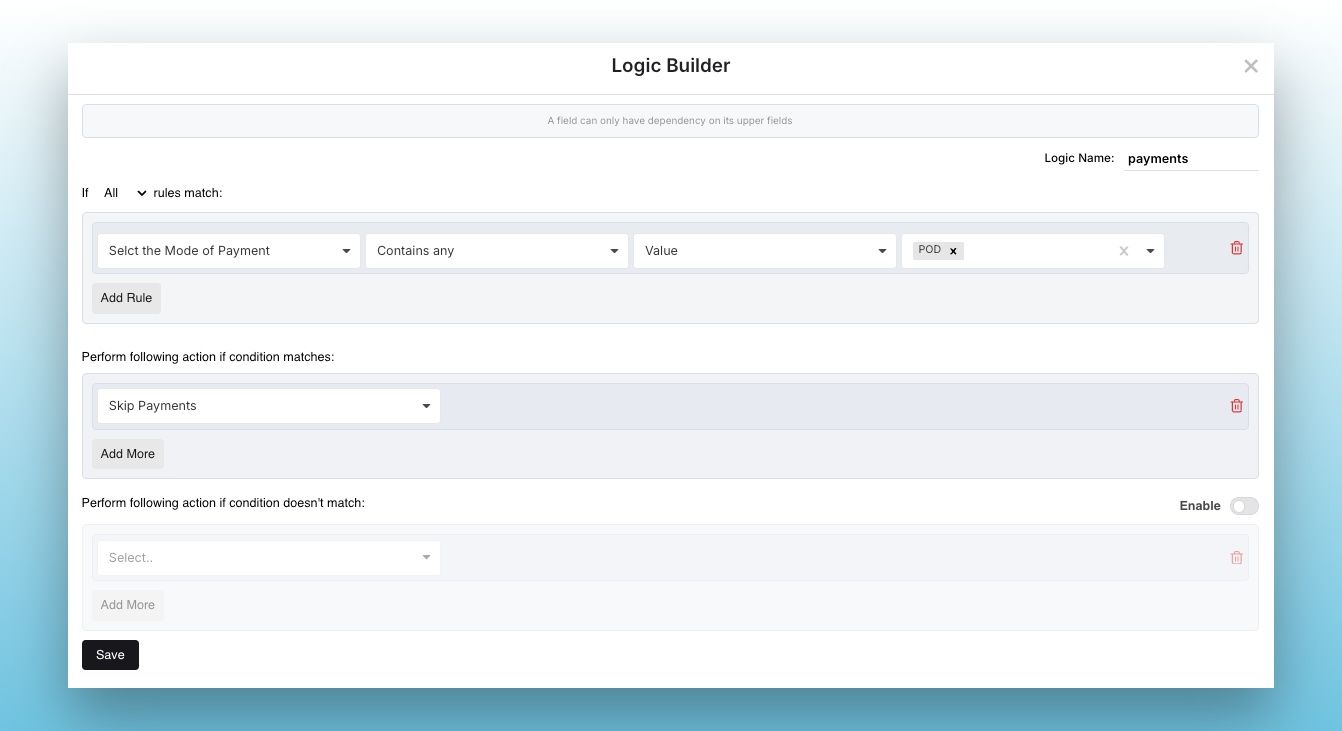Click the Logic Builder title
The image size is (1342, 731).
click(671, 66)
